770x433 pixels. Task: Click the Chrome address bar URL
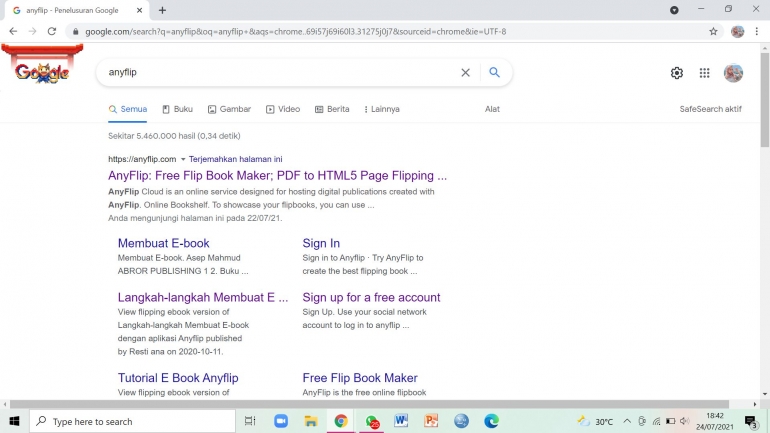click(x=296, y=31)
